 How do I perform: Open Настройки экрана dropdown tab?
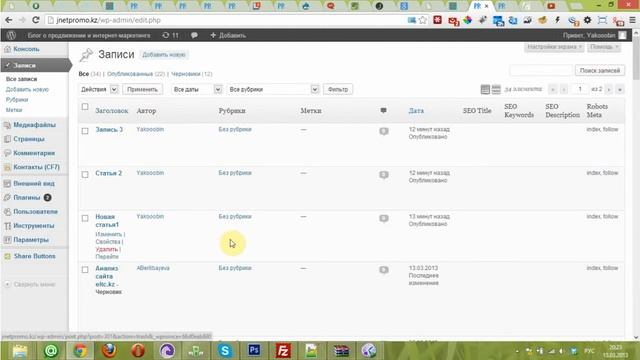point(554,47)
